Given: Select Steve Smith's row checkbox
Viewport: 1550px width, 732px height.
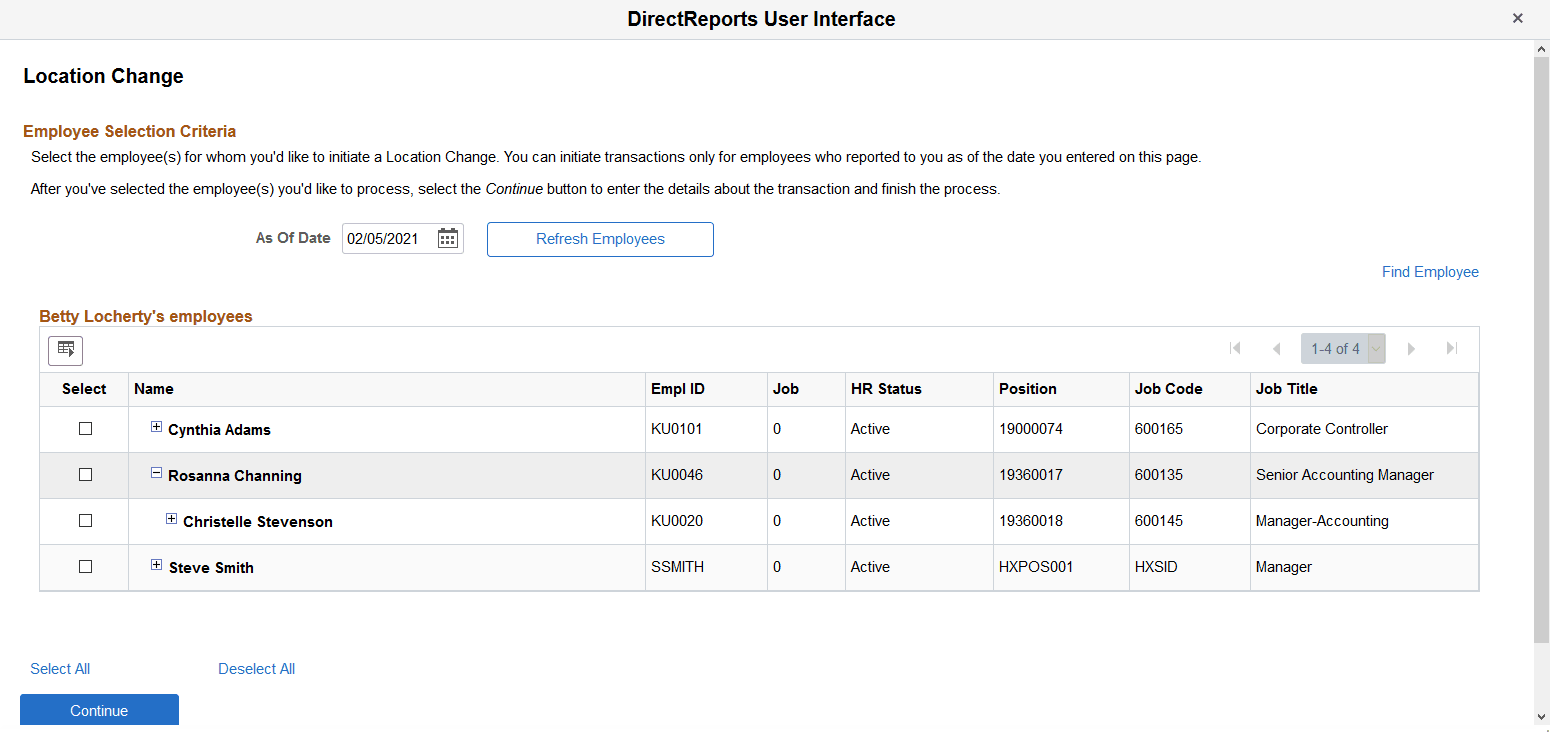Looking at the screenshot, I should pos(85,567).
